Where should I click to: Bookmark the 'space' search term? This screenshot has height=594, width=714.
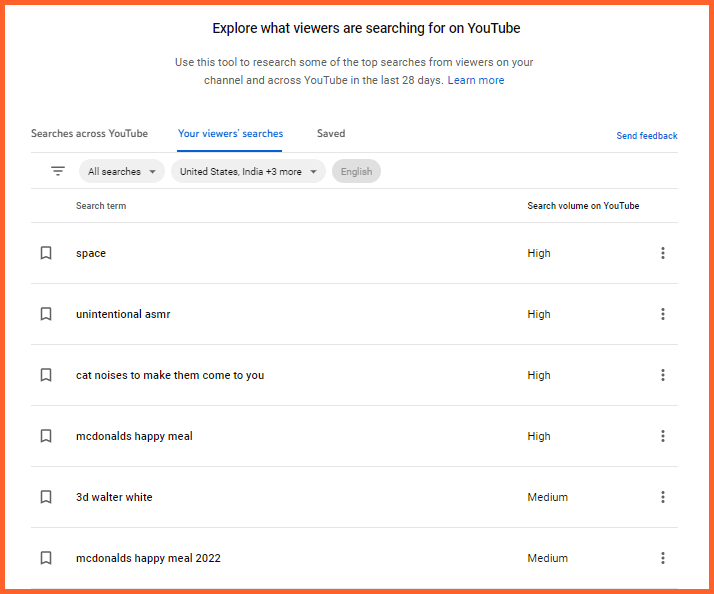click(46, 253)
